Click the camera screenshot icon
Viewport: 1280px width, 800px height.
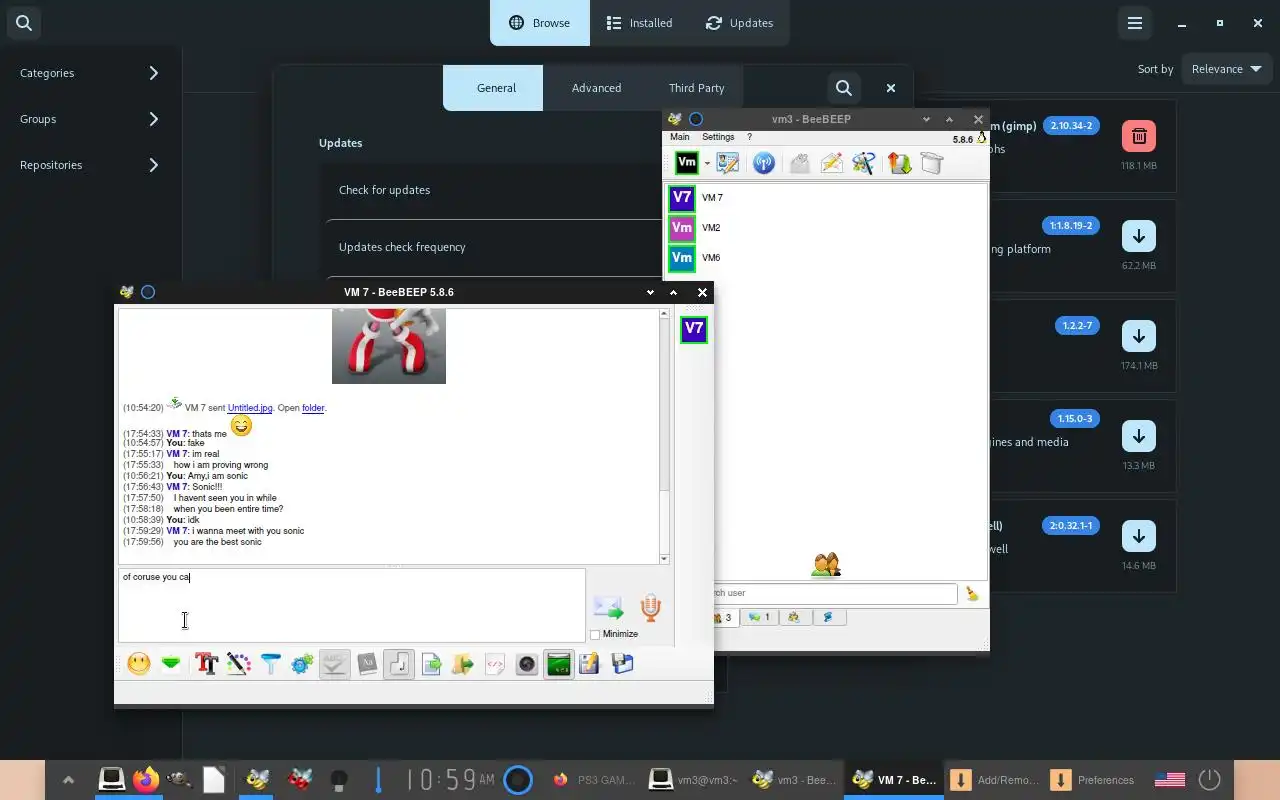(x=527, y=664)
